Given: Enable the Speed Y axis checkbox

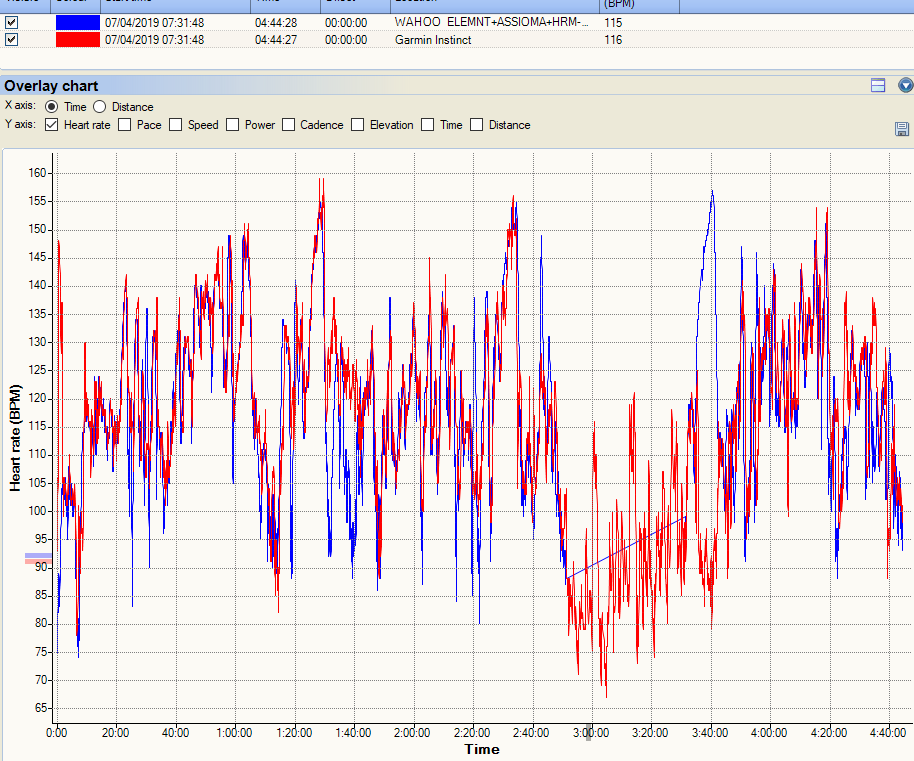Looking at the screenshot, I should tap(176, 125).
